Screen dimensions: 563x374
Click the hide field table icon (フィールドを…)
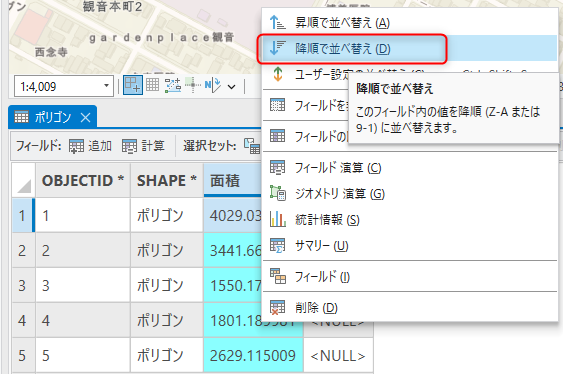point(277,105)
